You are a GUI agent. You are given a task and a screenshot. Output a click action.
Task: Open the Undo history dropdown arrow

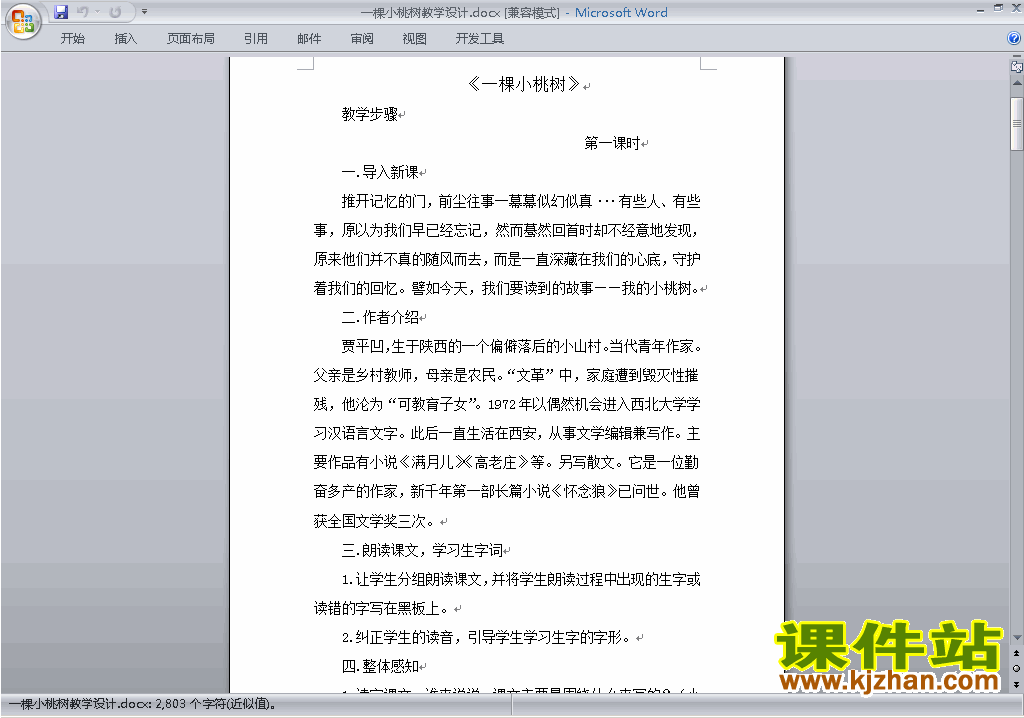click(x=97, y=12)
